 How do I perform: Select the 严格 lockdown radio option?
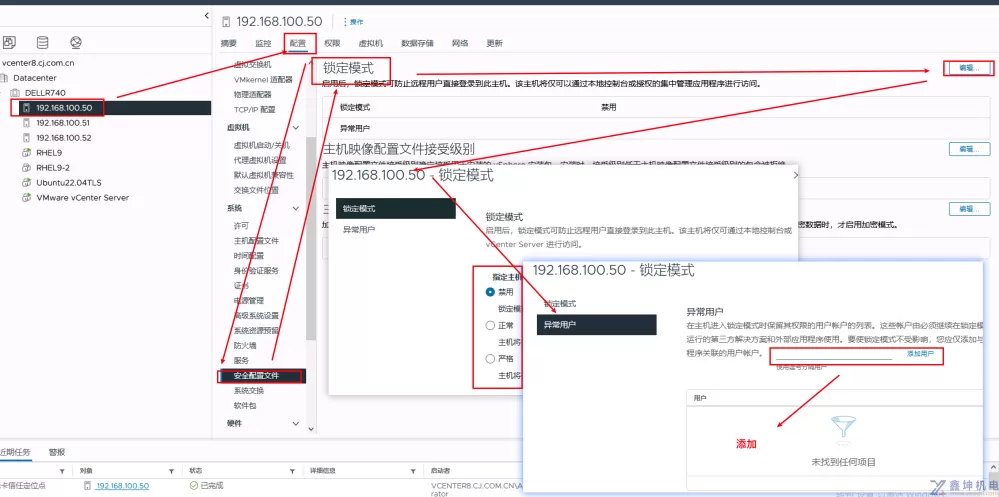[x=490, y=359]
